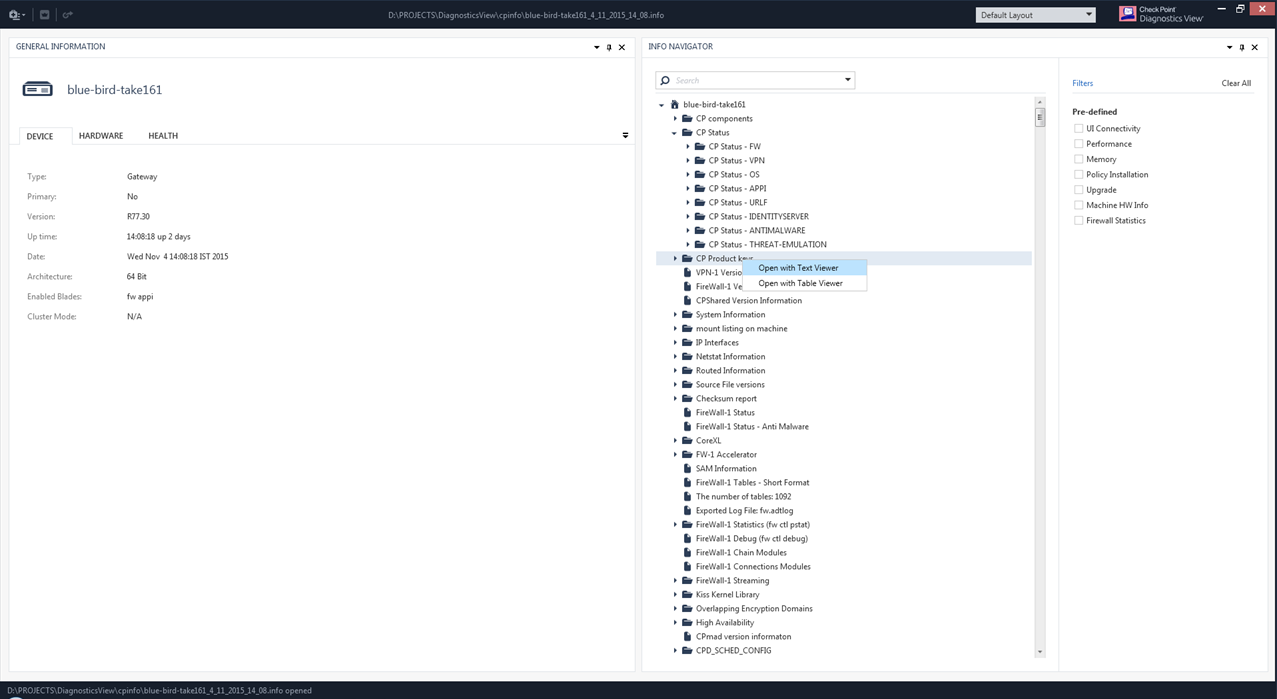Screen dimensions: 1277x699
Task: Select Checksum report tree item
Action: (x=726, y=398)
